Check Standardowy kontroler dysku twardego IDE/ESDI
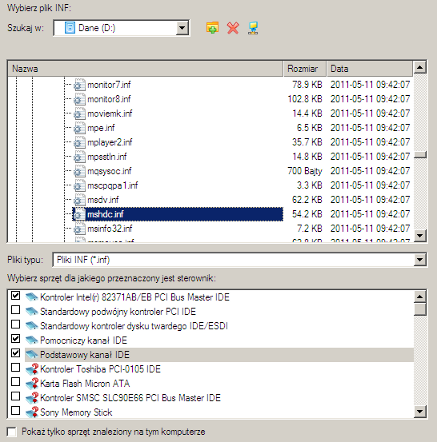 coord(15,324)
